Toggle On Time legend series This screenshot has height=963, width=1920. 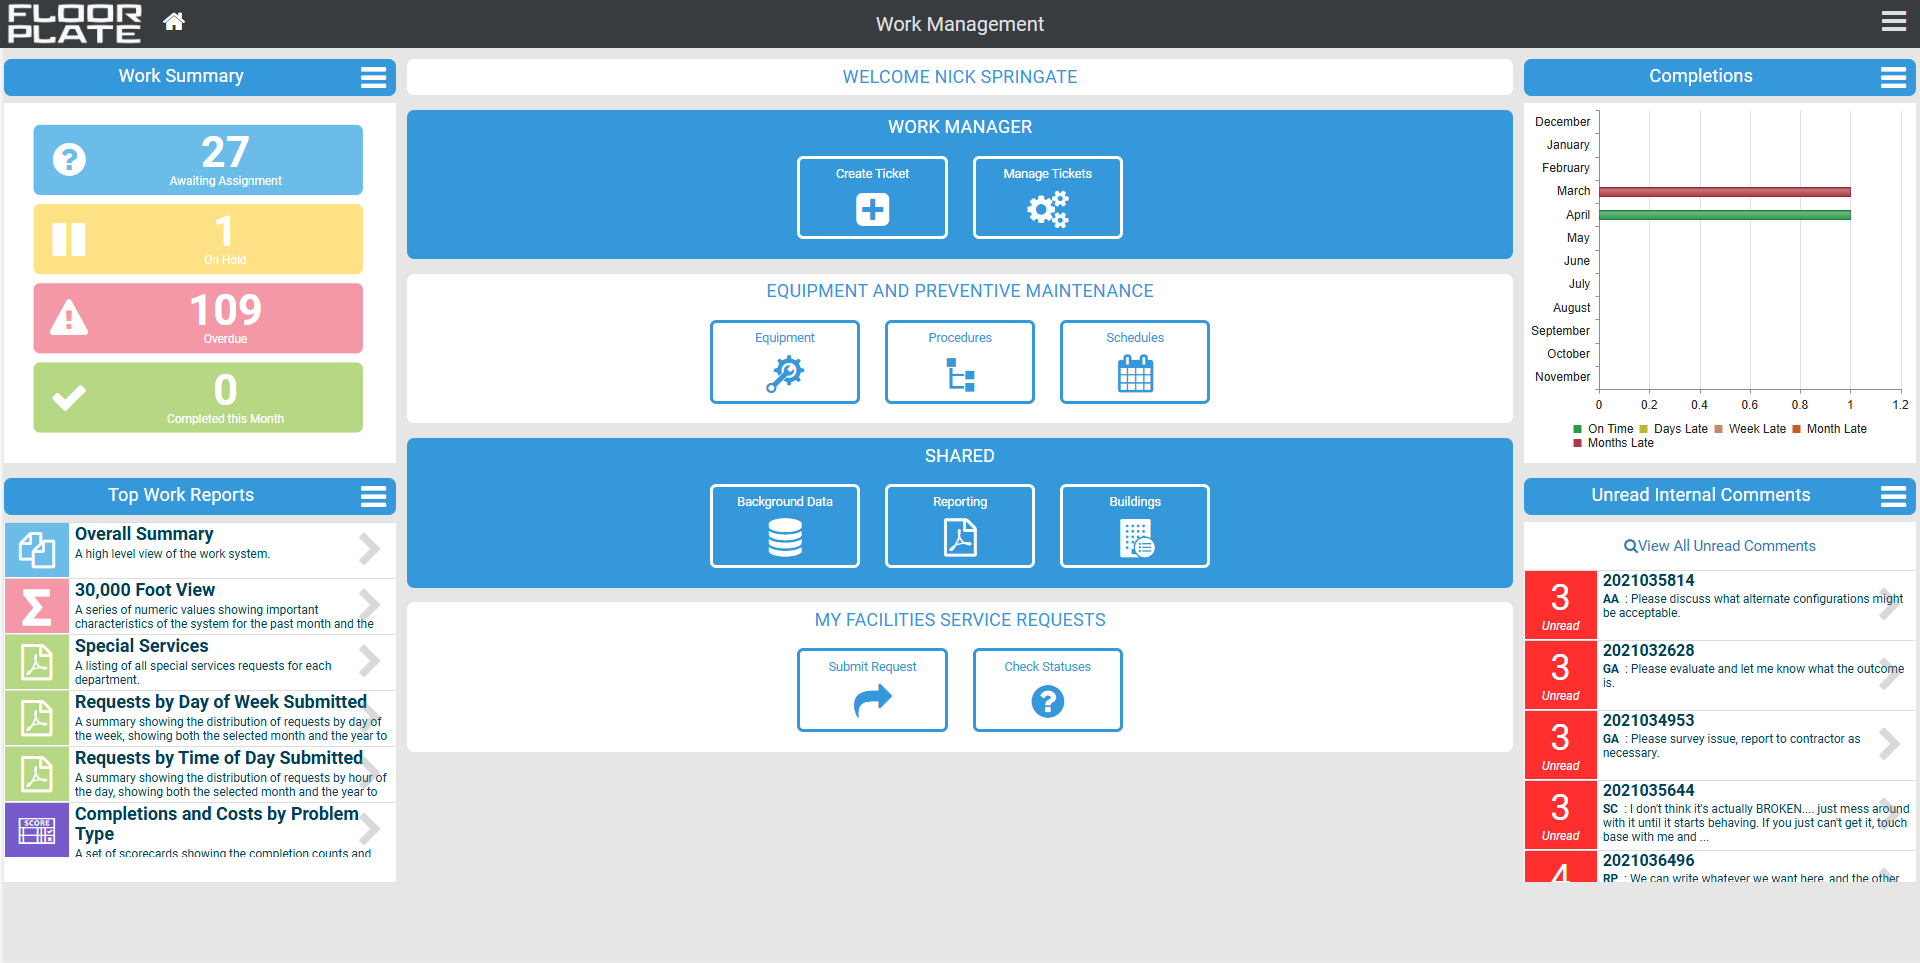pyautogui.click(x=1603, y=429)
